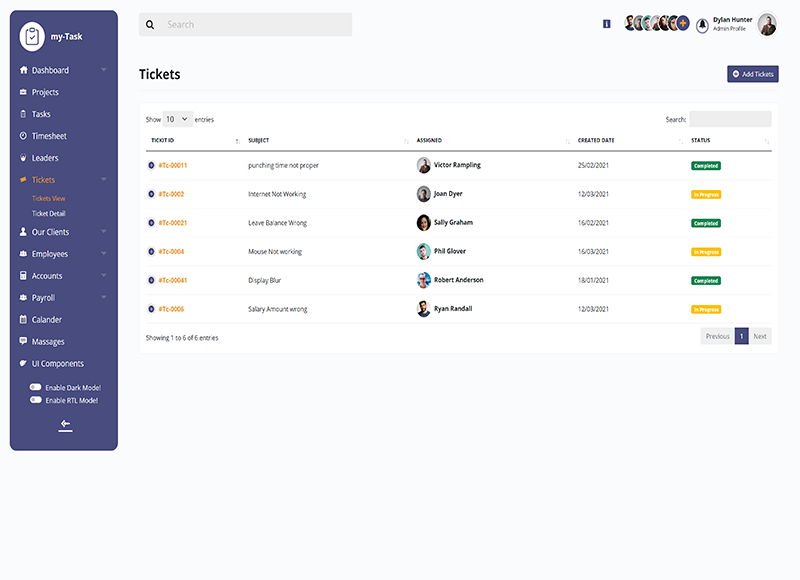Viewport: 800px width, 580px height.
Task: Click the In Progress badge for Ryan Randall
Action: pyautogui.click(x=706, y=310)
